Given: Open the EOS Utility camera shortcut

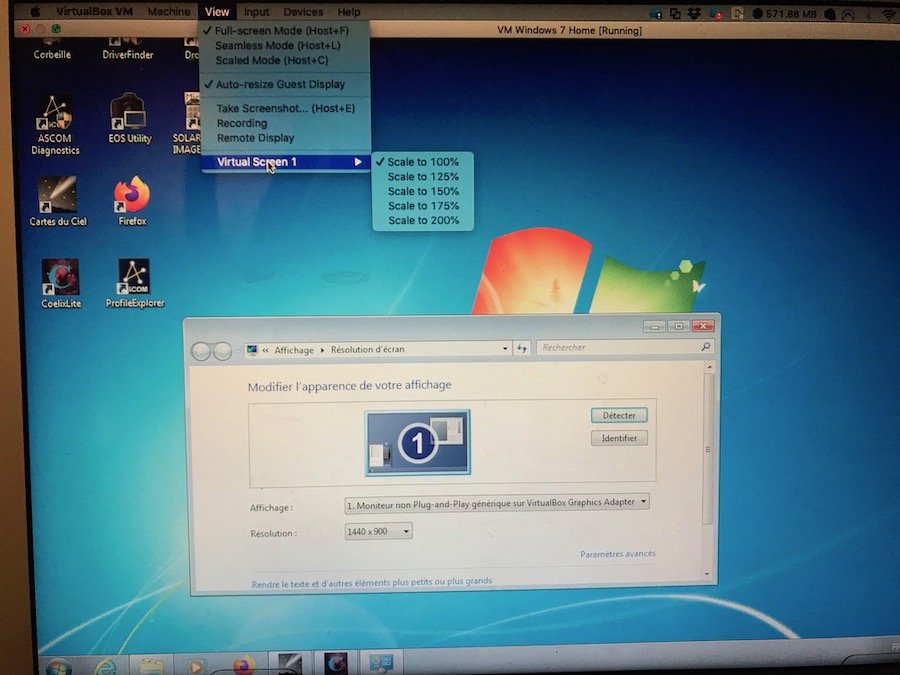Looking at the screenshot, I should (x=130, y=119).
